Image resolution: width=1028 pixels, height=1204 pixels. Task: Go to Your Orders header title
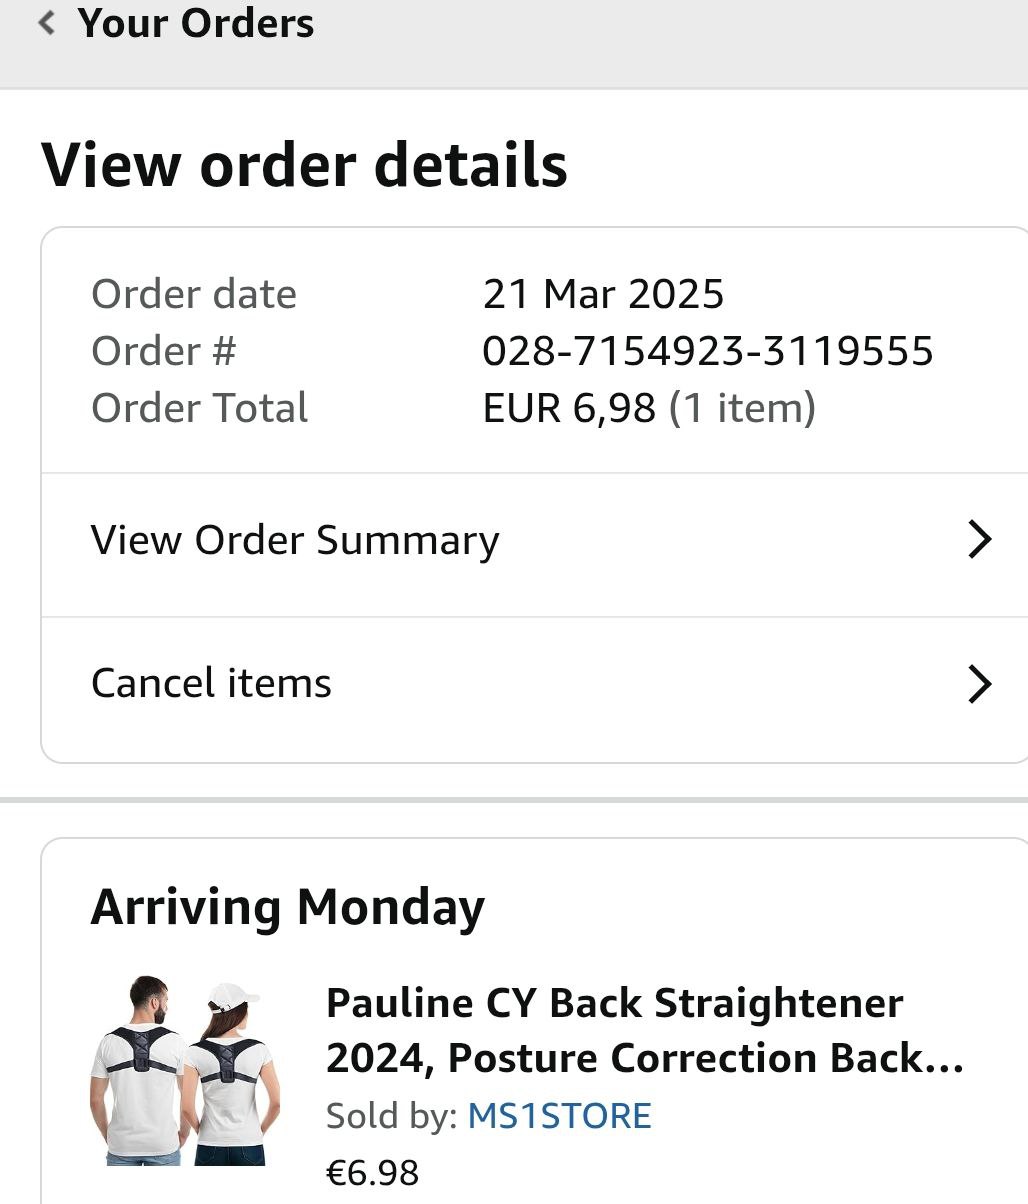pos(196,23)
